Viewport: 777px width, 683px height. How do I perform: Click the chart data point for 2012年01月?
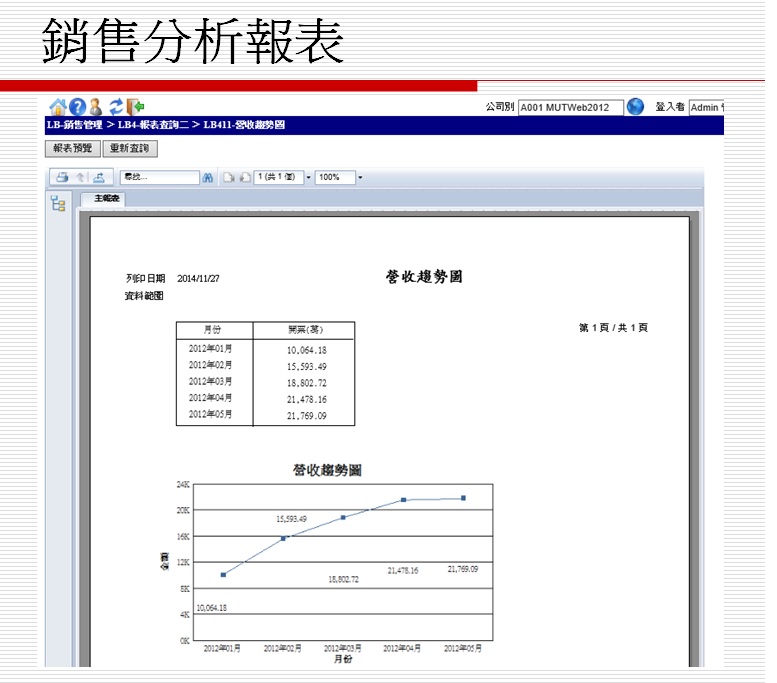223,575
